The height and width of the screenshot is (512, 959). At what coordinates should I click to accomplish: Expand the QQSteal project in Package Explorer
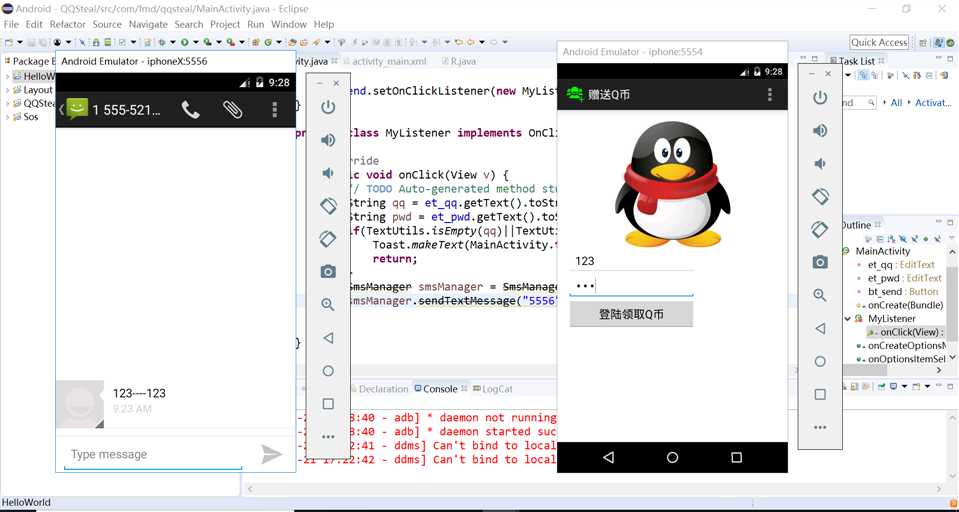tap(7, 103)
